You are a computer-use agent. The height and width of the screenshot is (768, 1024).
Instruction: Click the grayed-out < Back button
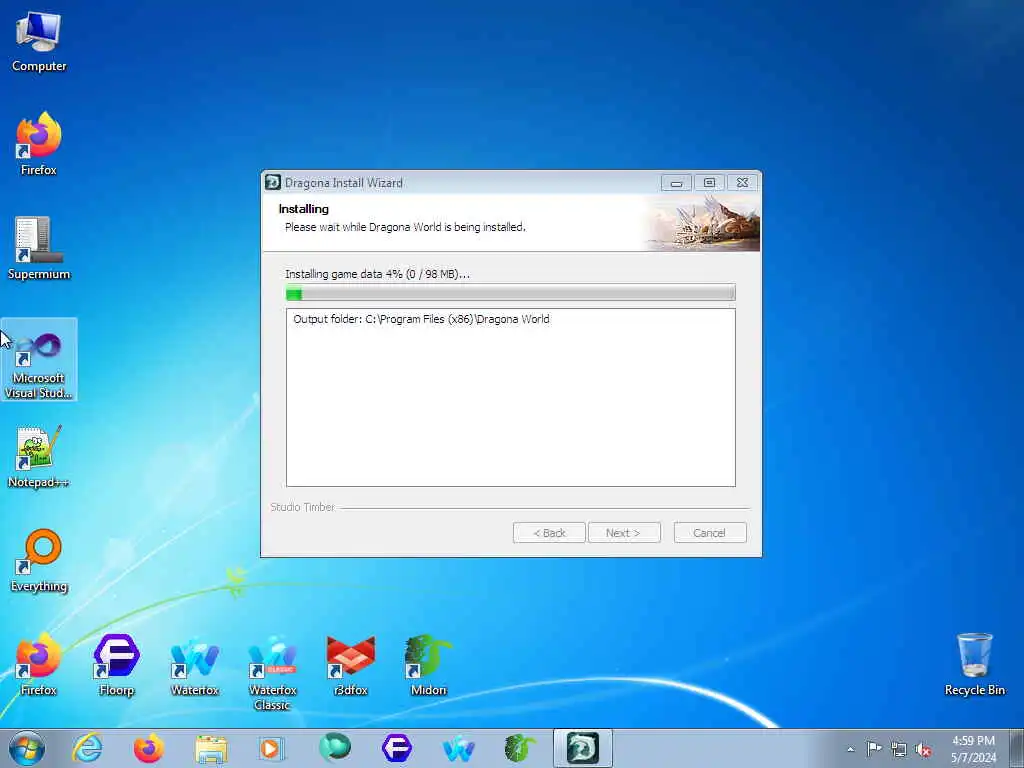tap(549, 533)
